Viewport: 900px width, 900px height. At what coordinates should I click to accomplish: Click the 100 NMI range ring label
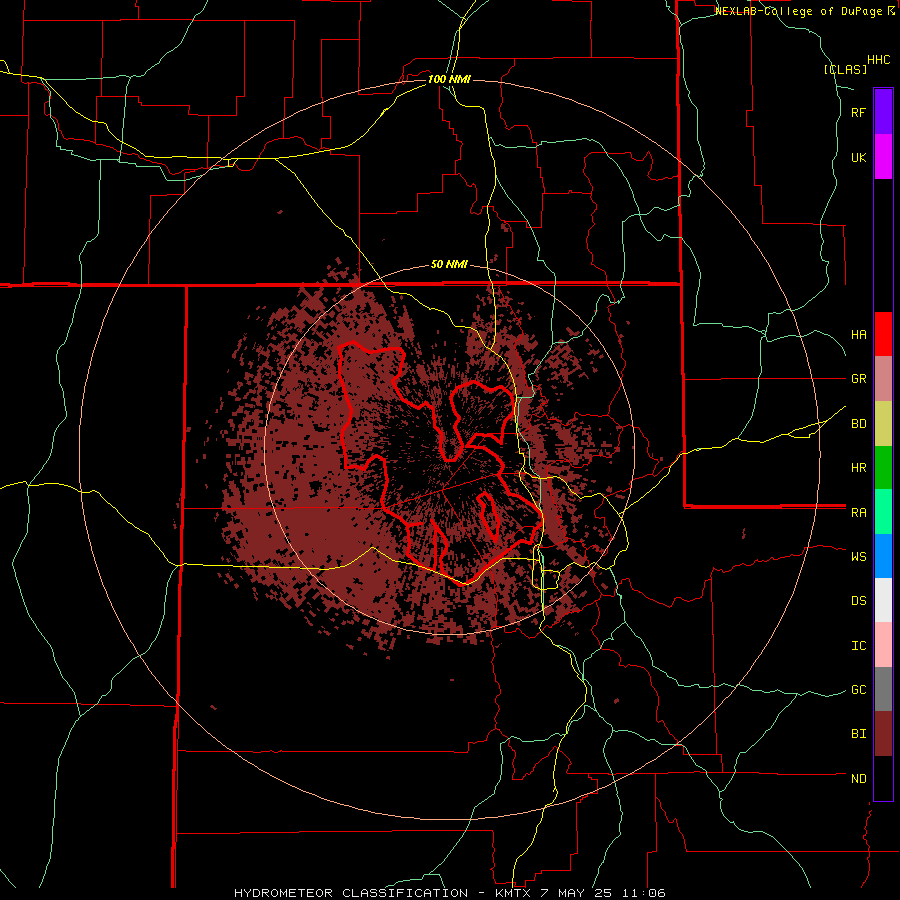pos(449,79)
